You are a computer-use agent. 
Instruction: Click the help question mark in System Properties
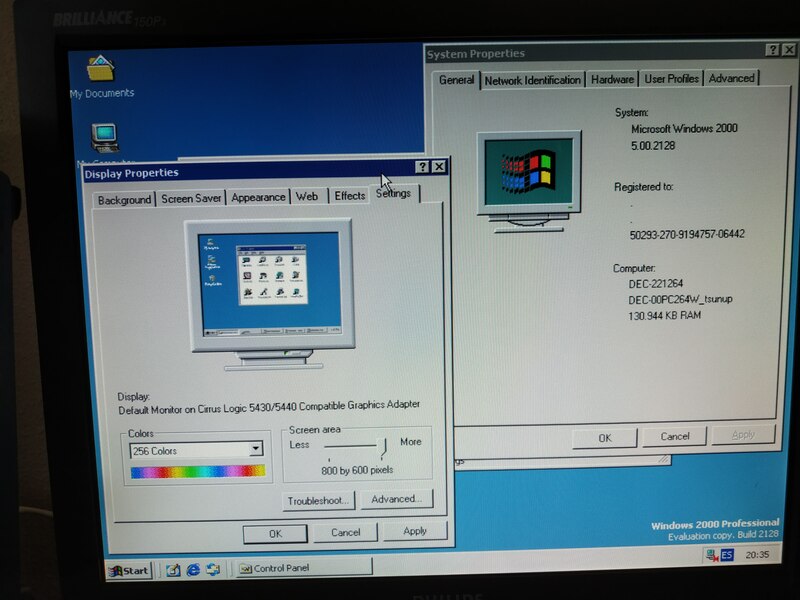[x=772, y=50]
